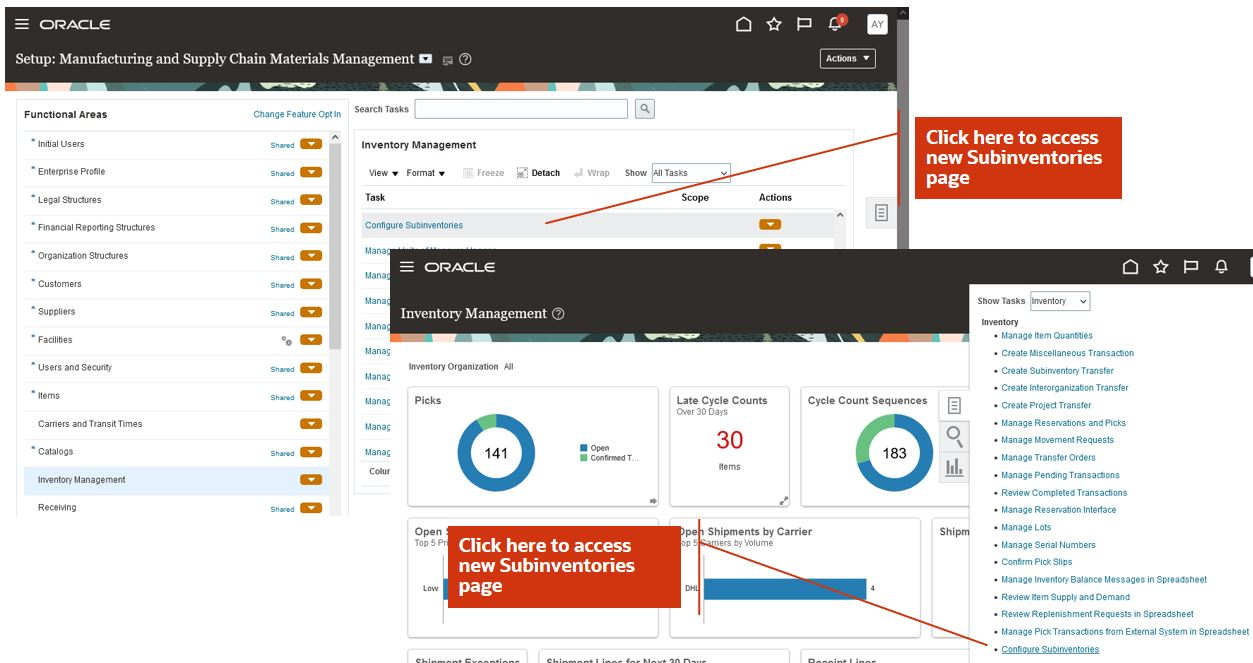Open the hamburger navigation menu
This screenshot has width=1253, height=663.
coord(22,23)
